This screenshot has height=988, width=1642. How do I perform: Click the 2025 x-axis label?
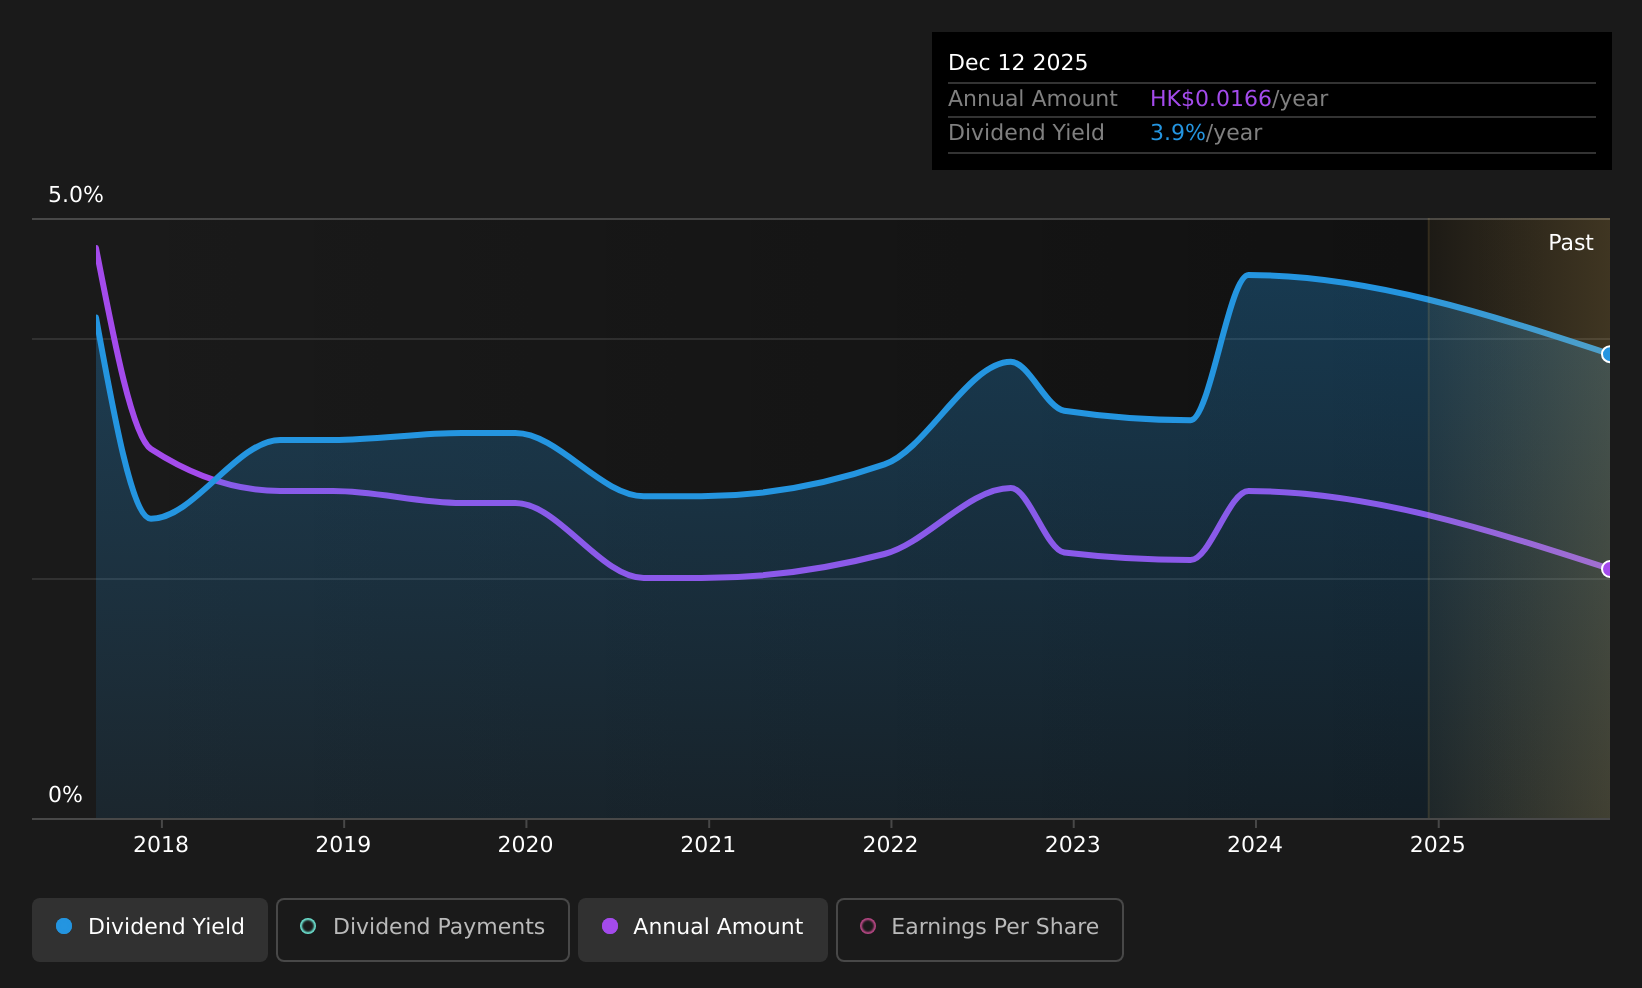click(1438, 845)
